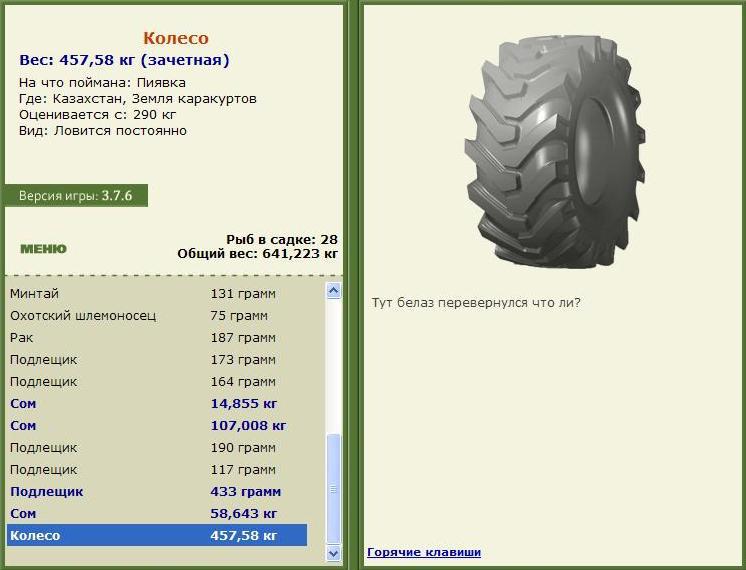Click the Вес: 457,58 кг (зачетная) text
746x570 pixels.
pyautogui.click(x=124, y=60)
